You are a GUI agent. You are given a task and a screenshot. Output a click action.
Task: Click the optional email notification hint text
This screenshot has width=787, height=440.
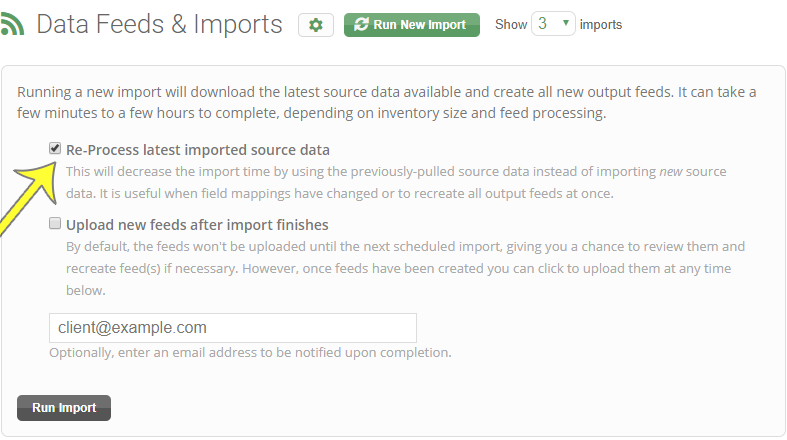pos(250,353)
